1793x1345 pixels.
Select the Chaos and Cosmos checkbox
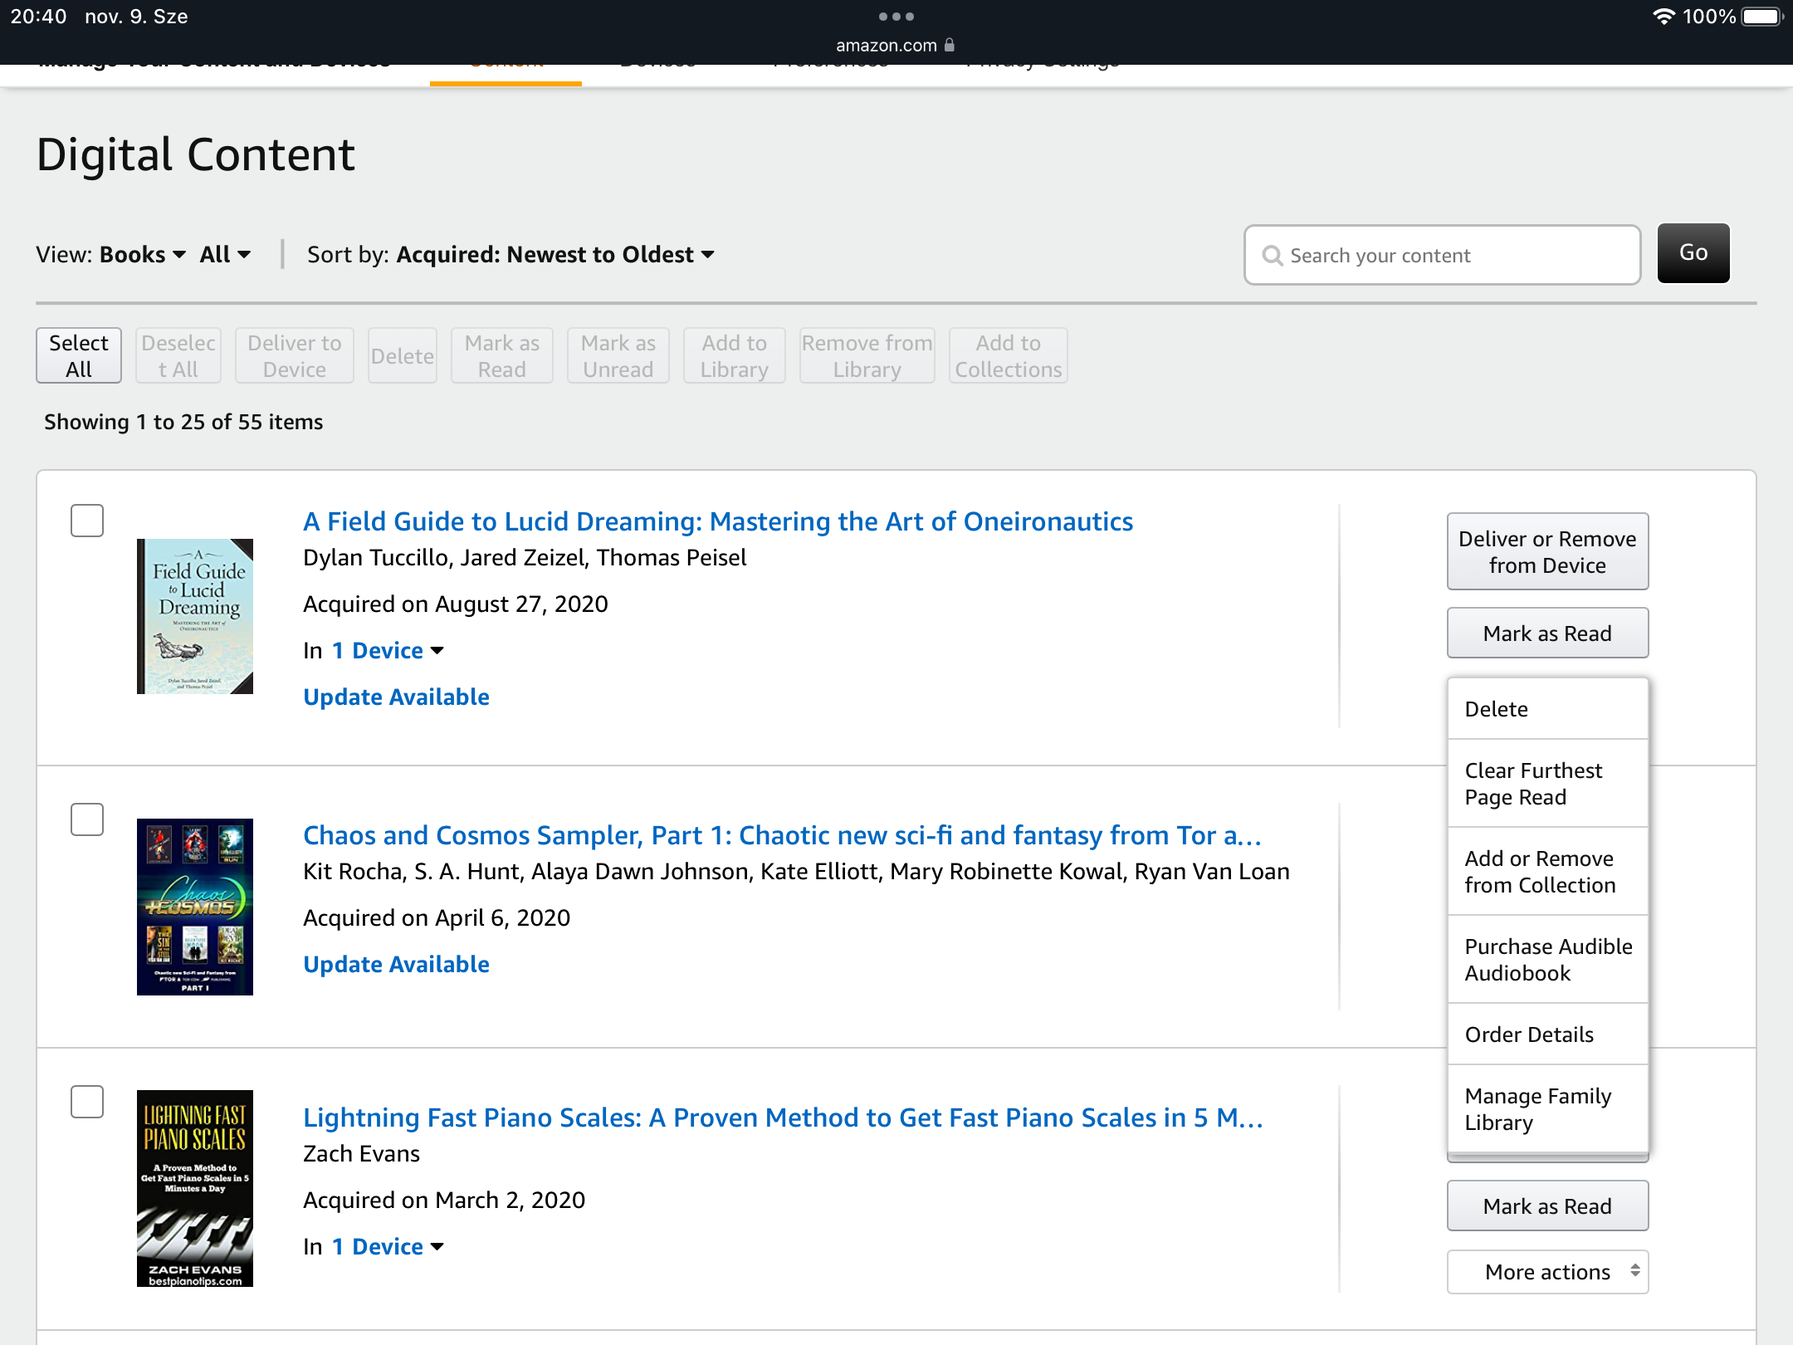87,819
